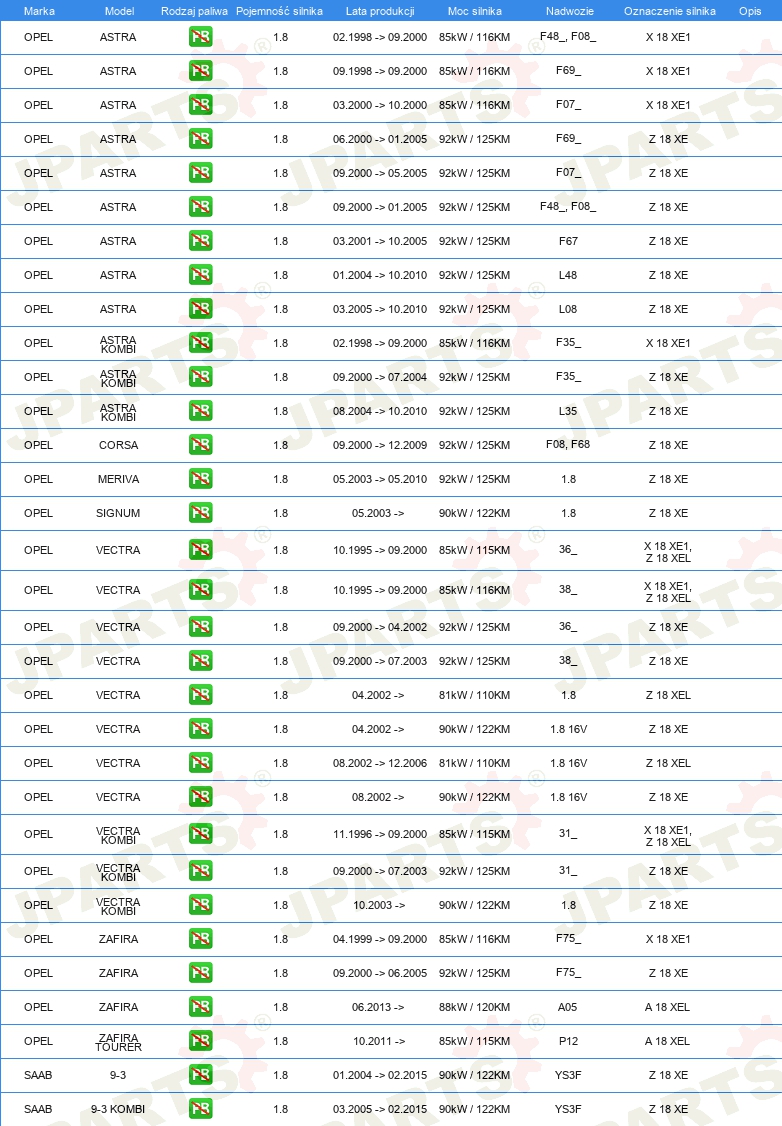Click fuel icon in ASTRA 06.2000 F69_ row
The width and height of the screenshot is (782, 1126).
[x=200, y=139]
